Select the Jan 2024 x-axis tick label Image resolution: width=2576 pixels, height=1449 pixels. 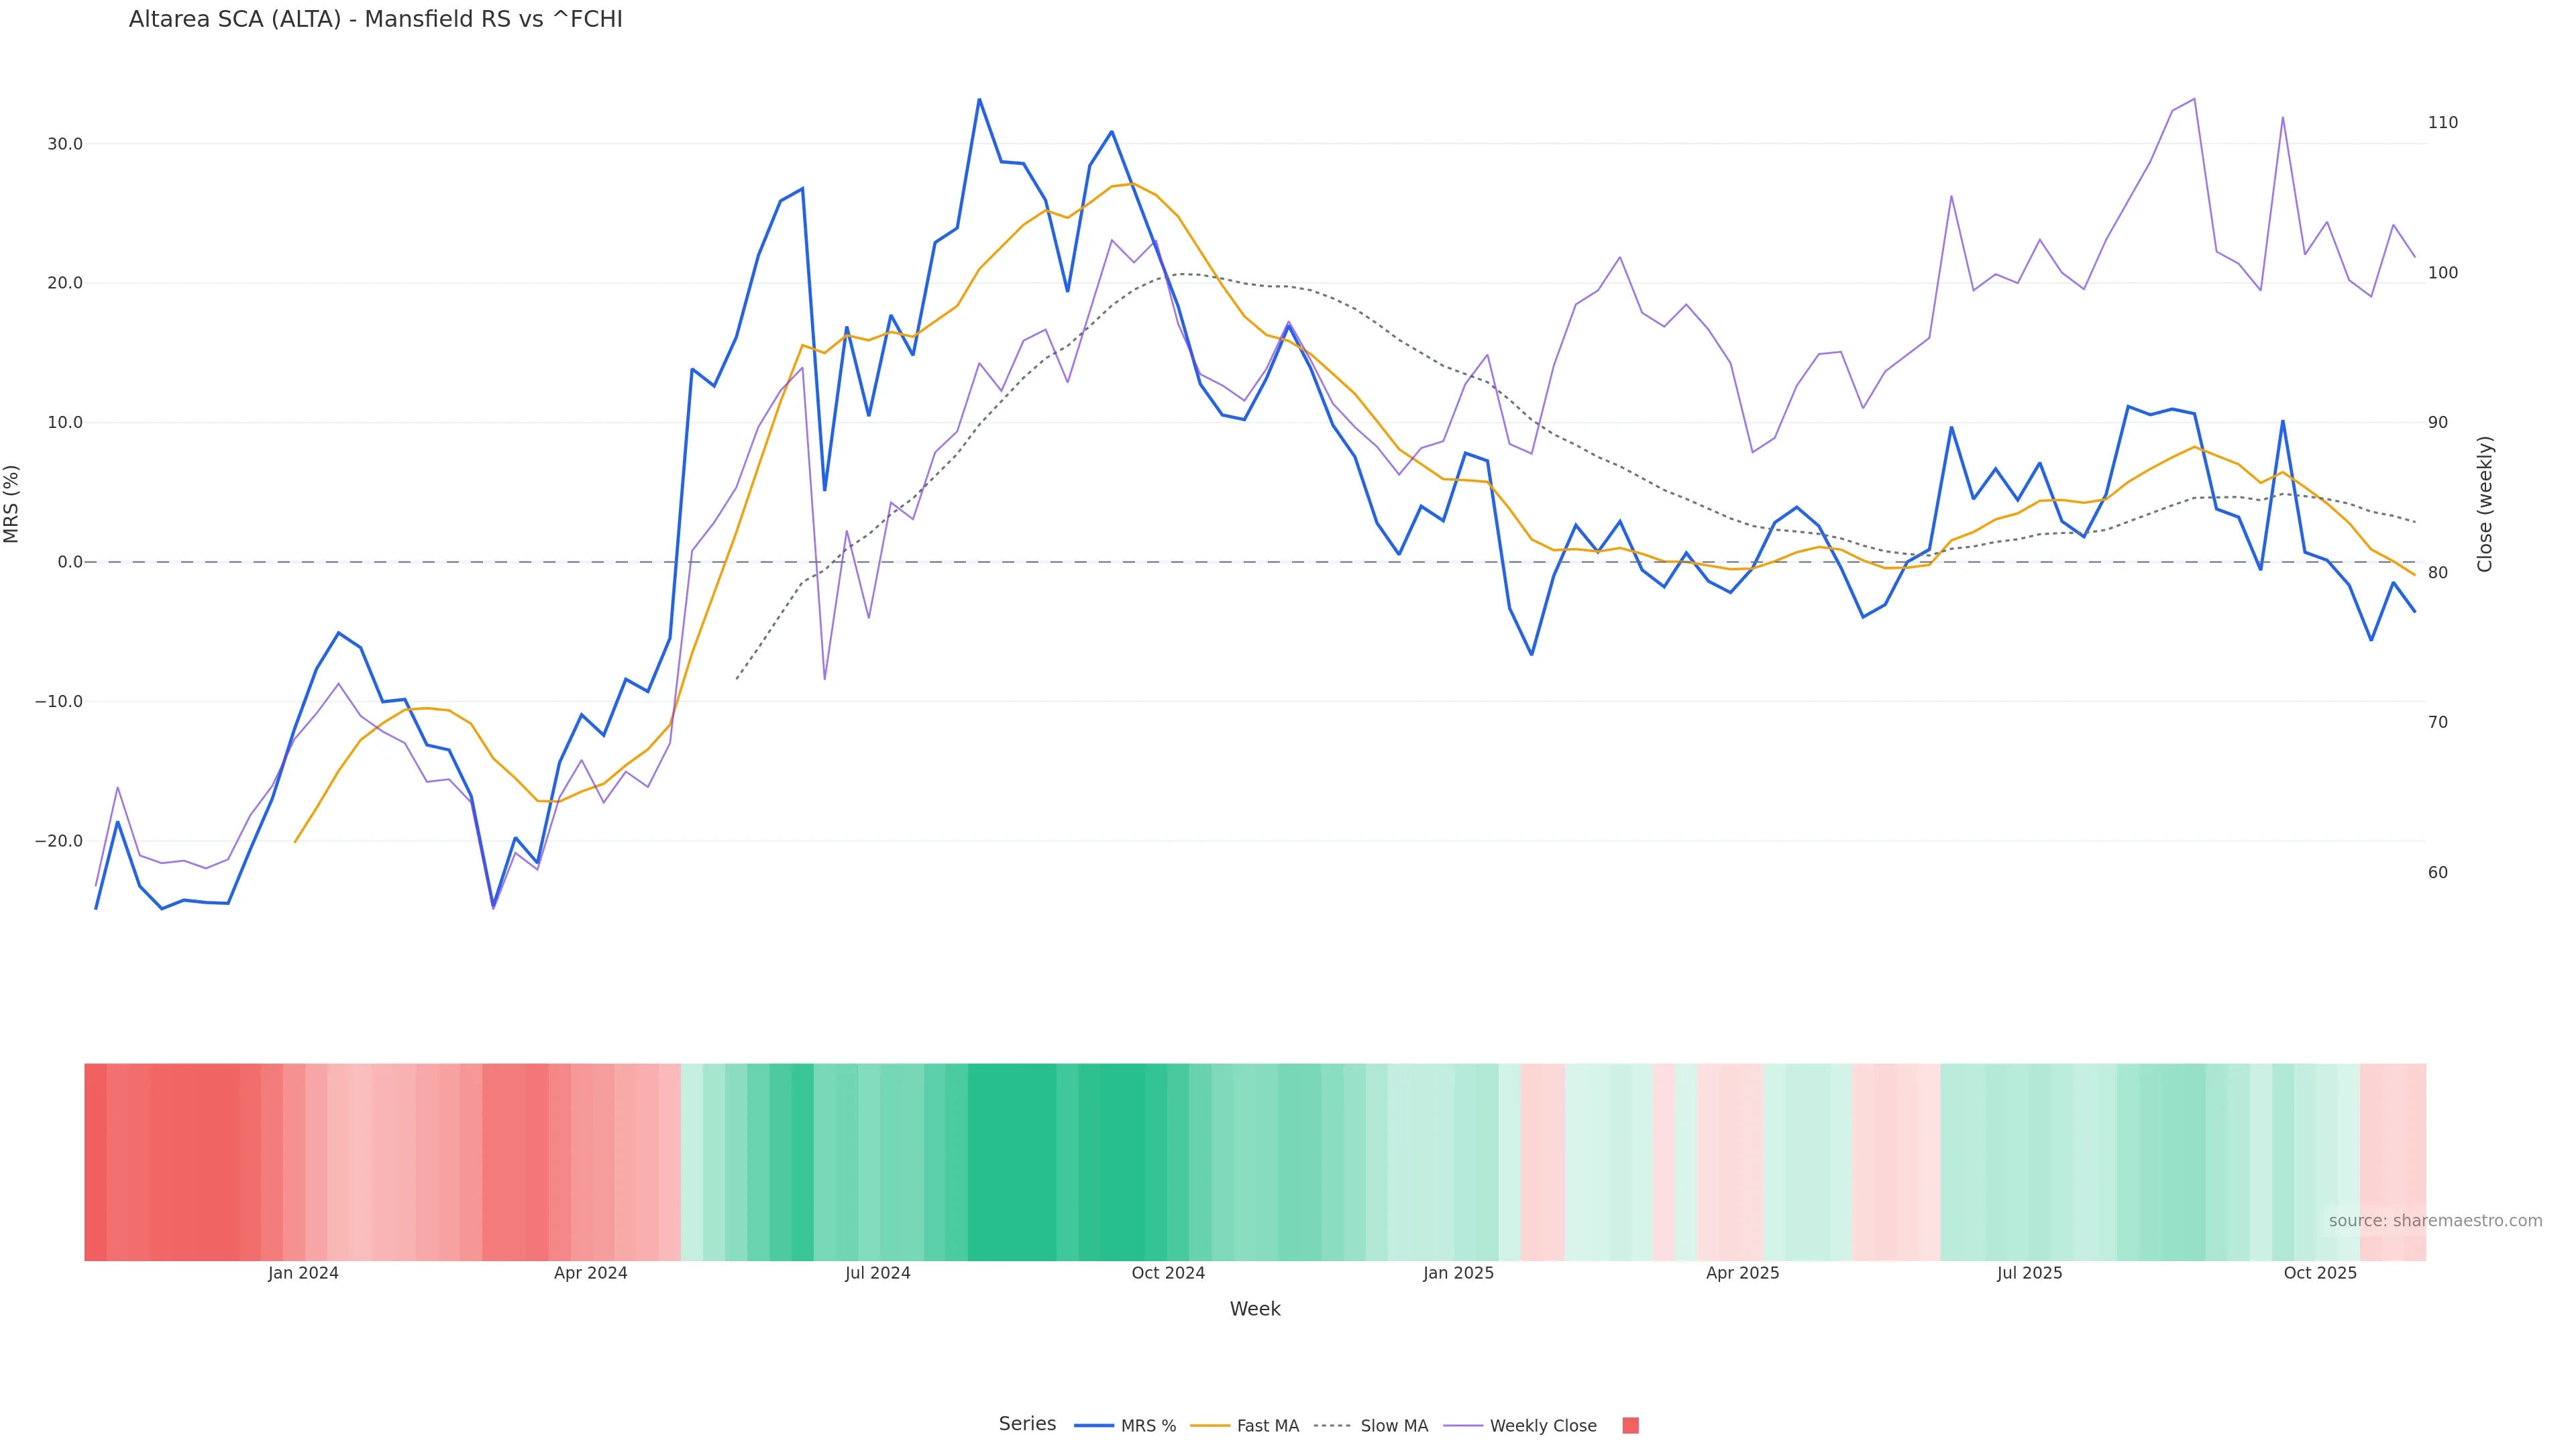click(x=303, y=1273)
